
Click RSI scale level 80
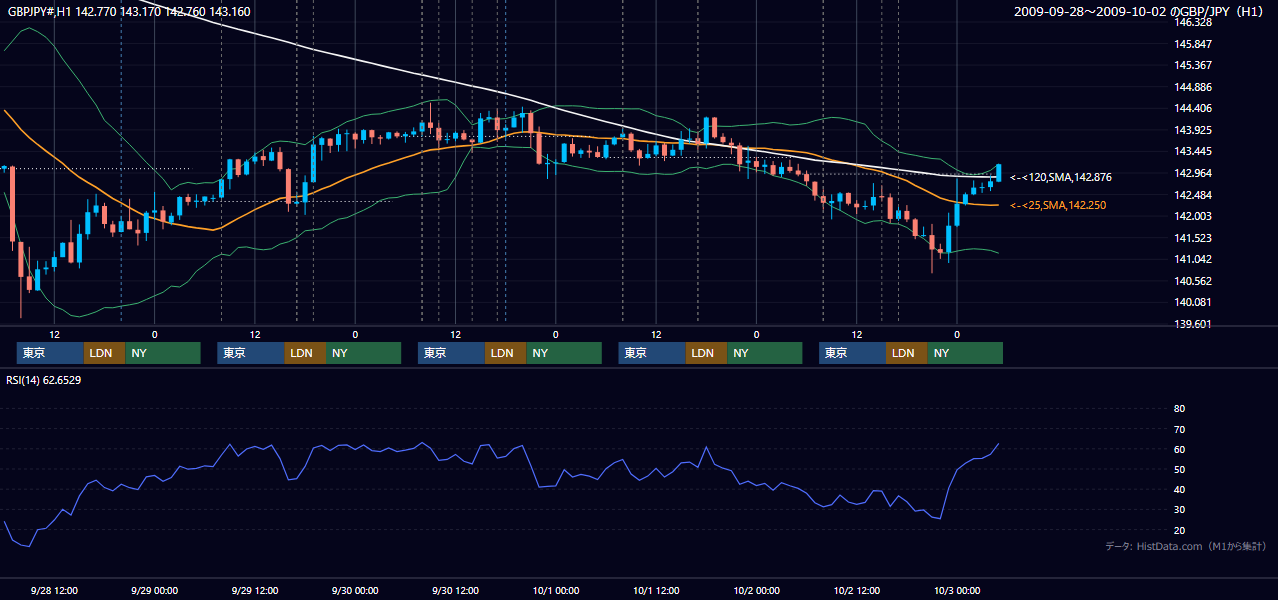click(x=1179, y=409)
